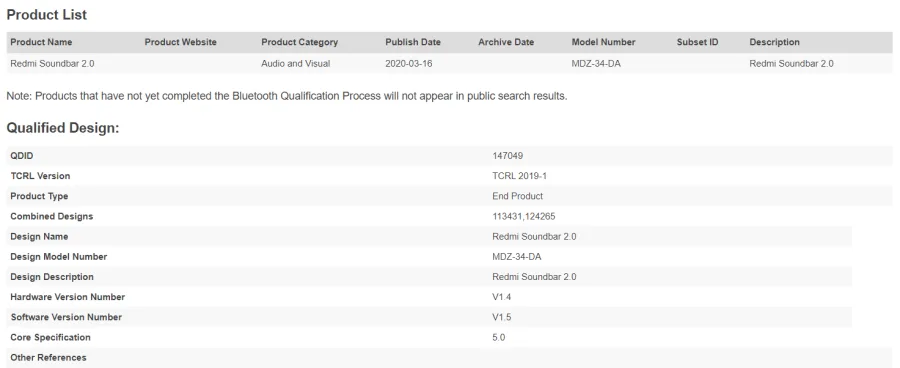Click the Model Number column header
This screenshot has height=368, width=900.
point(603,42)
